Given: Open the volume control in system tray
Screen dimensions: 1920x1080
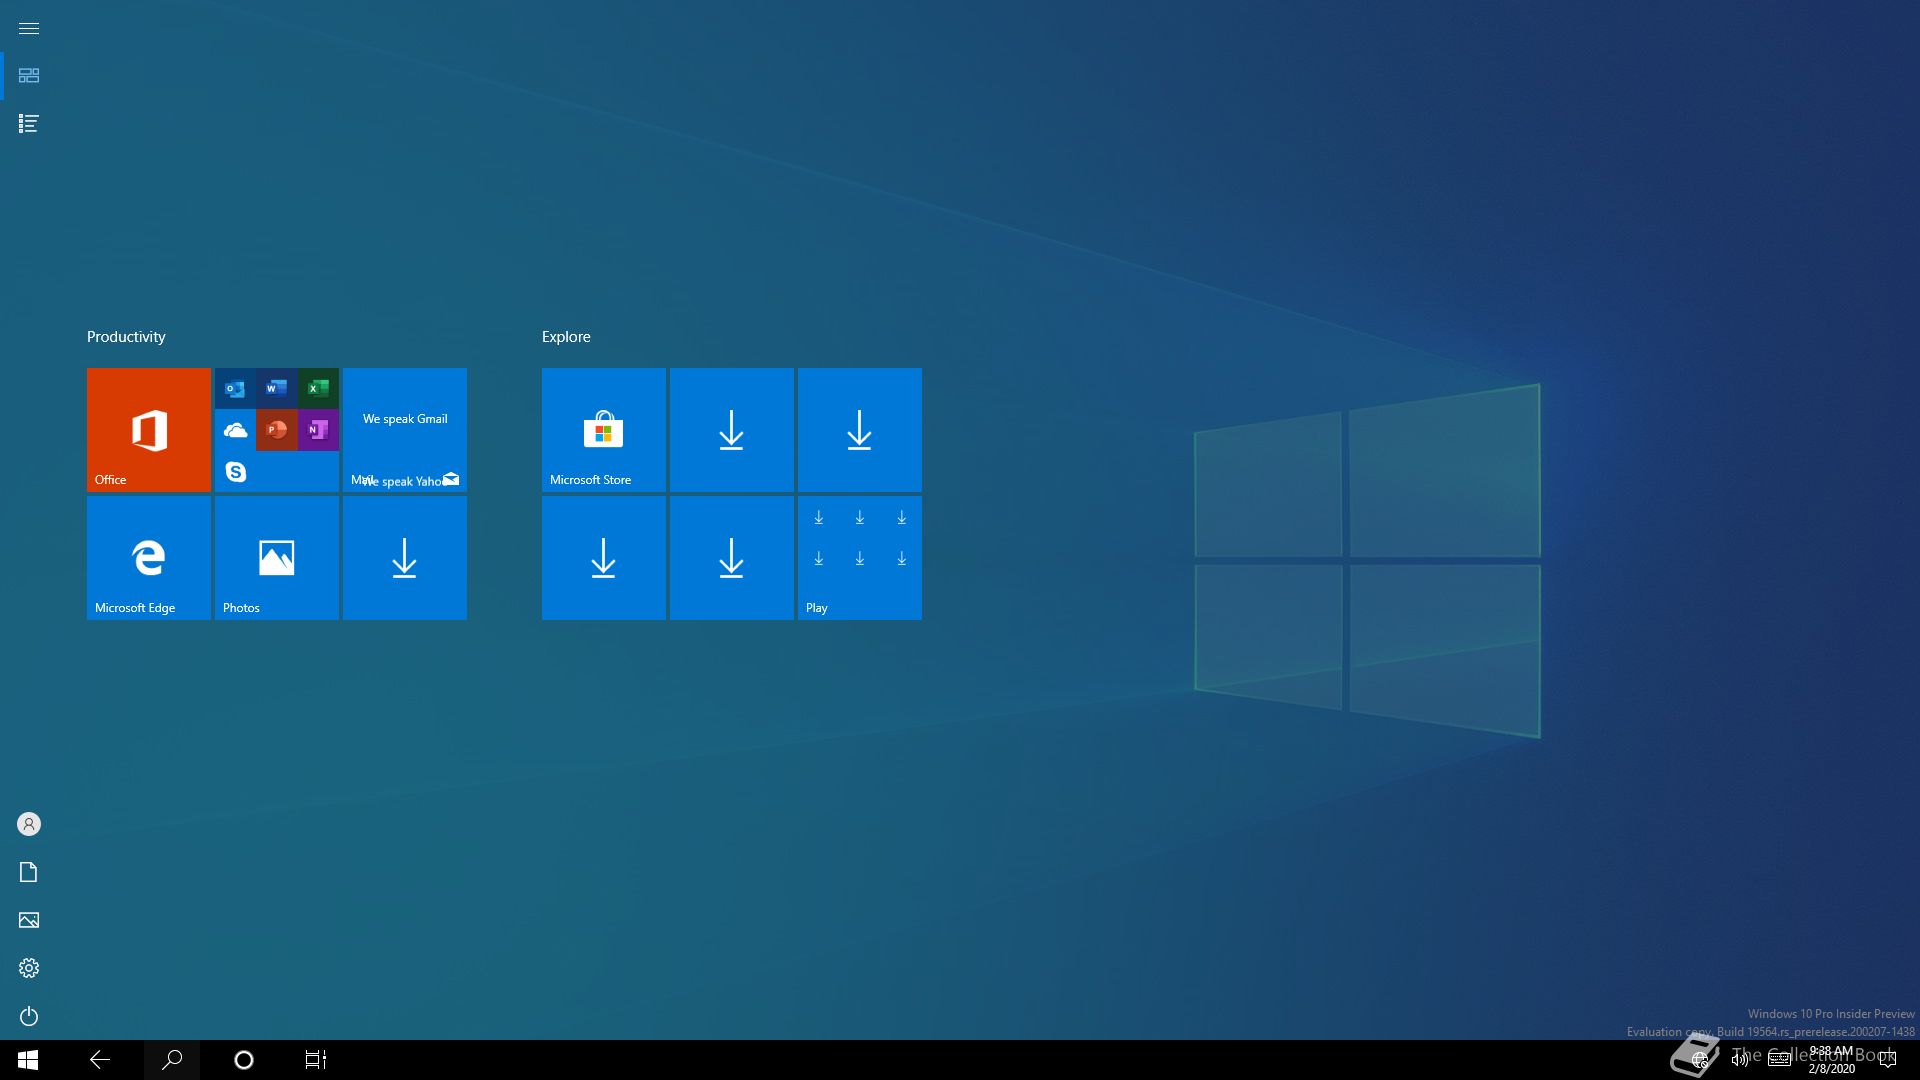Looking at the screenshot, I should click(x=1740, y=1060).
